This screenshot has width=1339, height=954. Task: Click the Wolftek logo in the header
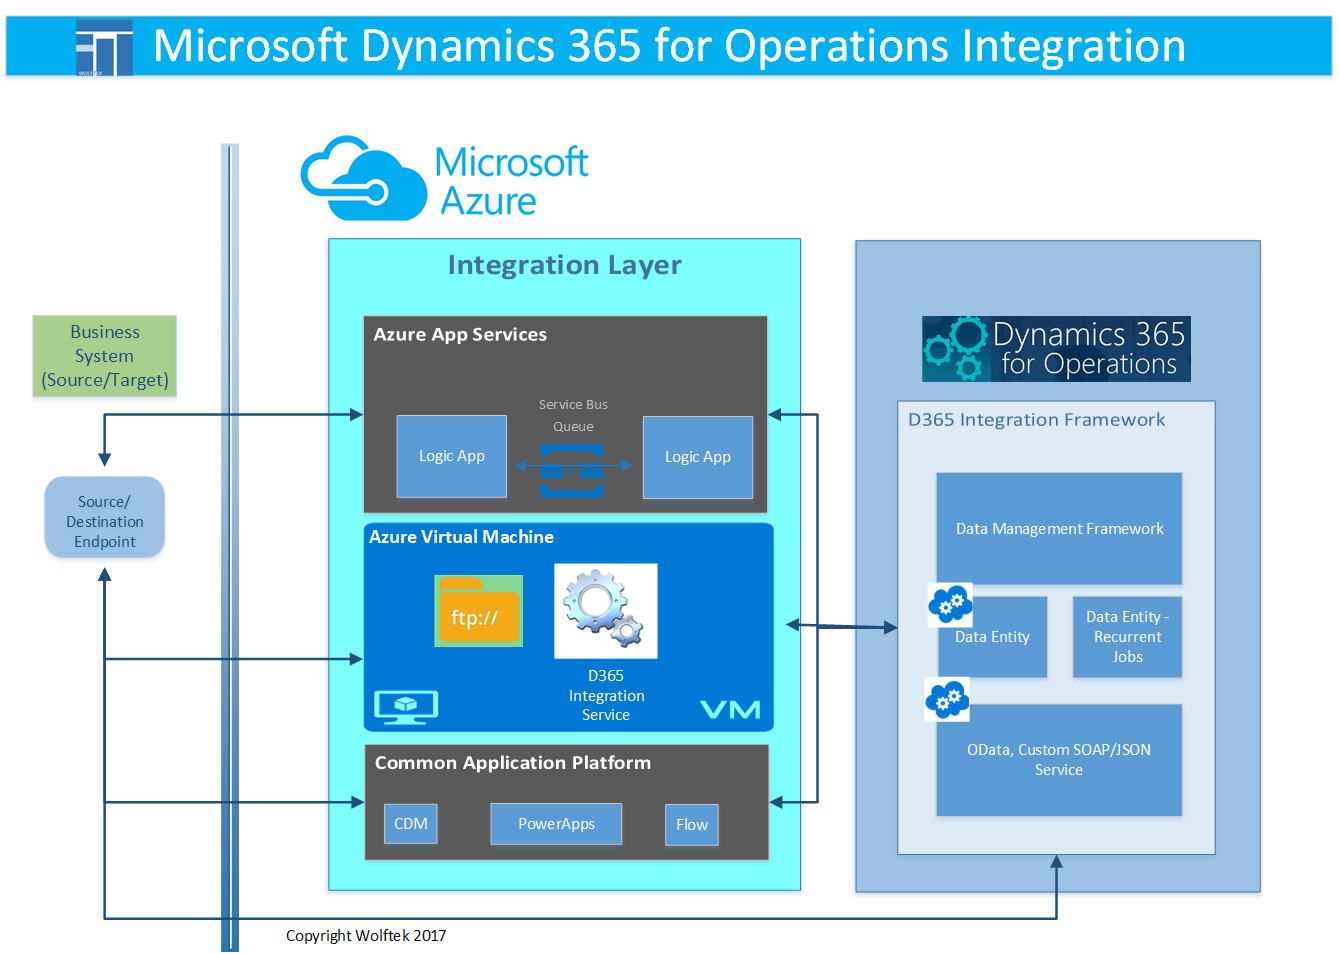104,48
